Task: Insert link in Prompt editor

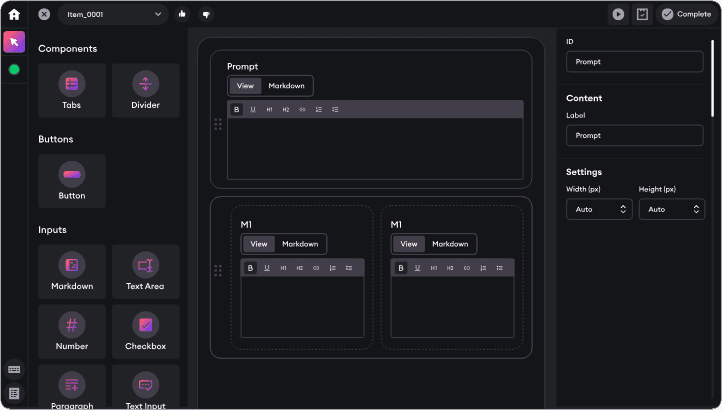Action: tap(302, 110)
